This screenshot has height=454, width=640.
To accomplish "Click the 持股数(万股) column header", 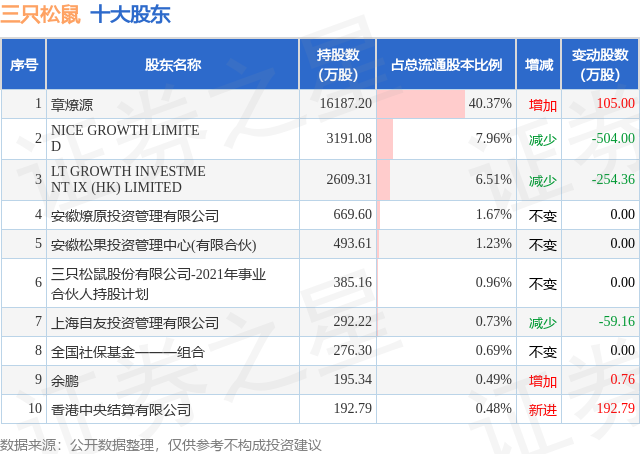I will pos(338,65).
